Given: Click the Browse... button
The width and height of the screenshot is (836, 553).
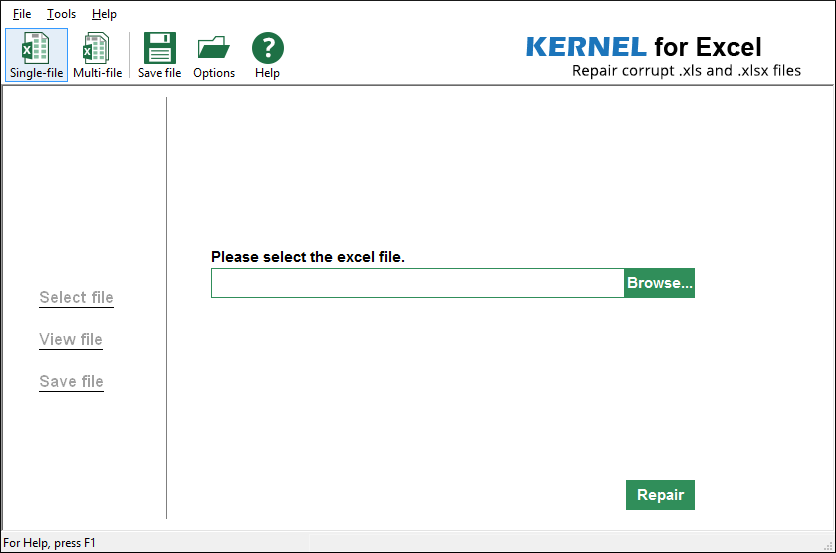Looking at the screenshot, I should (660, 283).
